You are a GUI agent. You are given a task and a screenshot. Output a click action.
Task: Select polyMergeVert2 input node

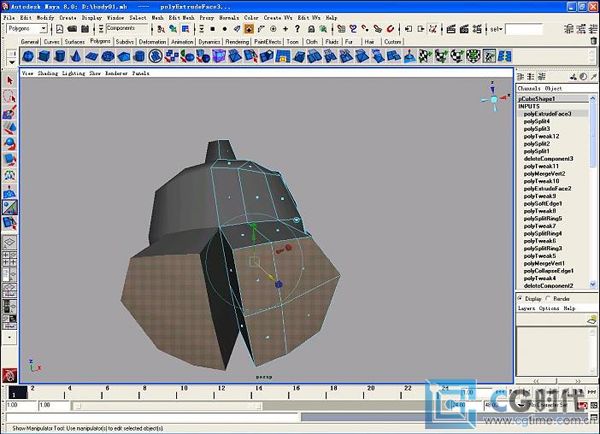(x=545, y=174)
